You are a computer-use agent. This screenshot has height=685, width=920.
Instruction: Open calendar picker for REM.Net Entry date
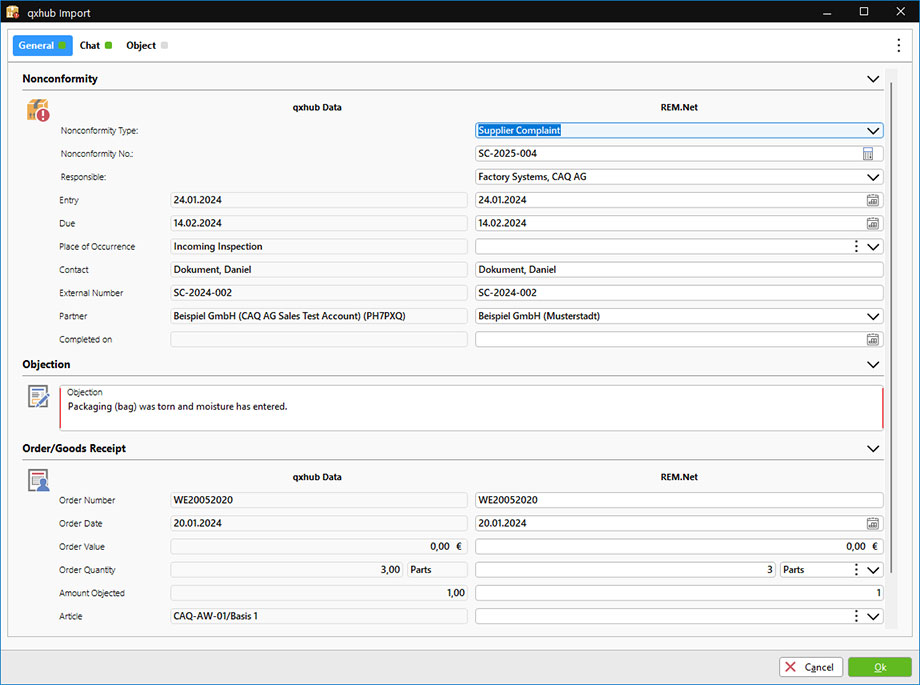point(872,200)
